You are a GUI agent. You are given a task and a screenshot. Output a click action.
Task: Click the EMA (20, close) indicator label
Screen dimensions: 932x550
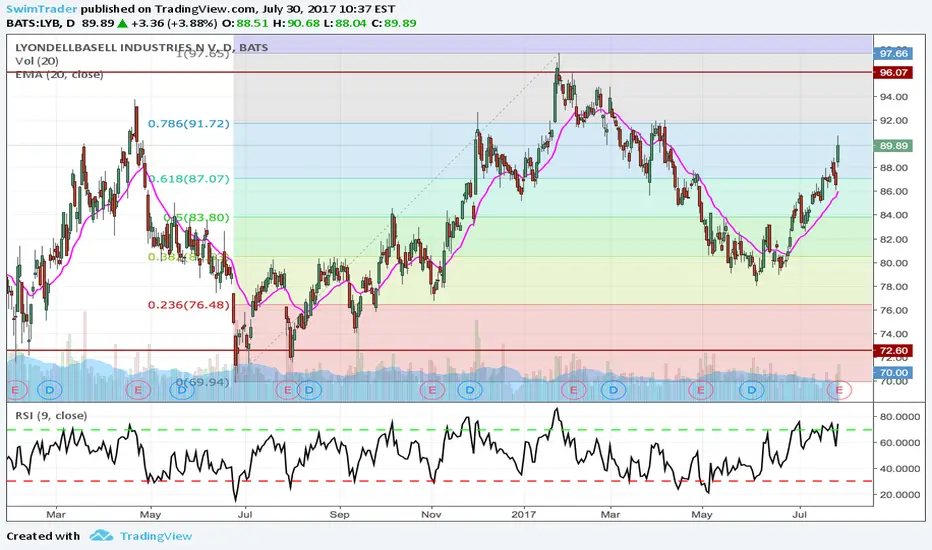[x=59, y=74]
